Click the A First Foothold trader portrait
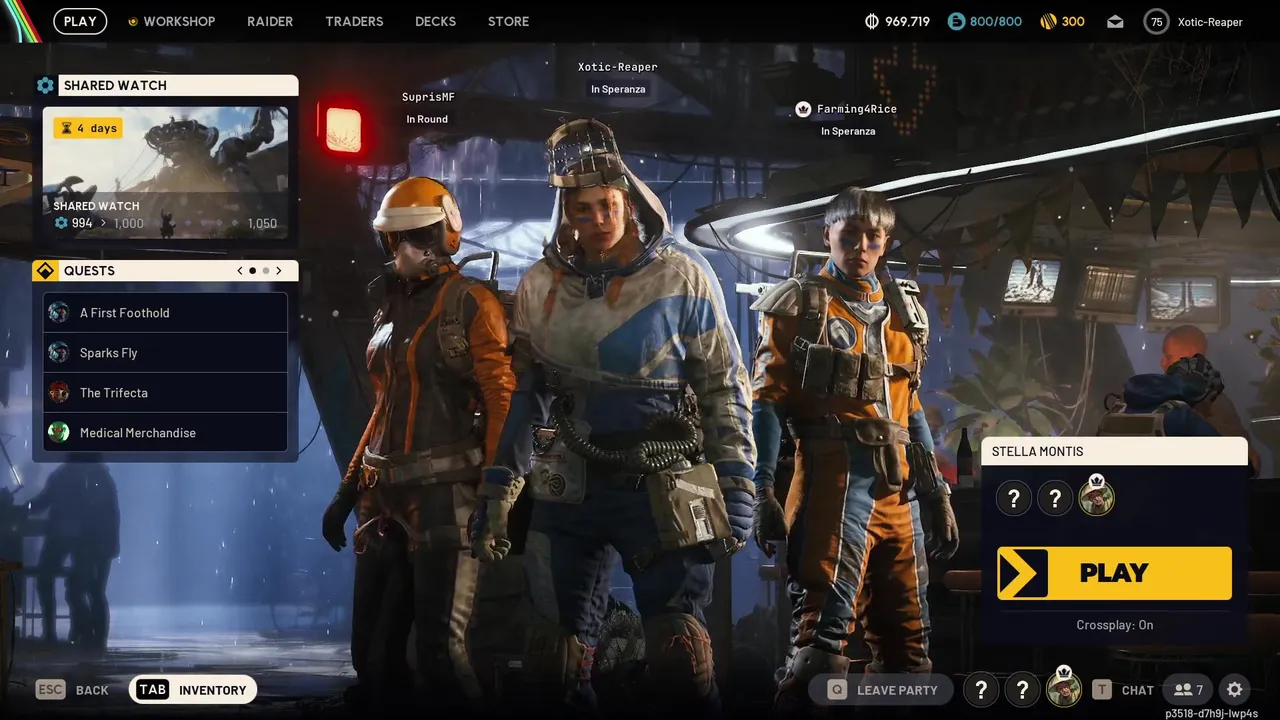Screen dimensions: 1280x720 59,313
